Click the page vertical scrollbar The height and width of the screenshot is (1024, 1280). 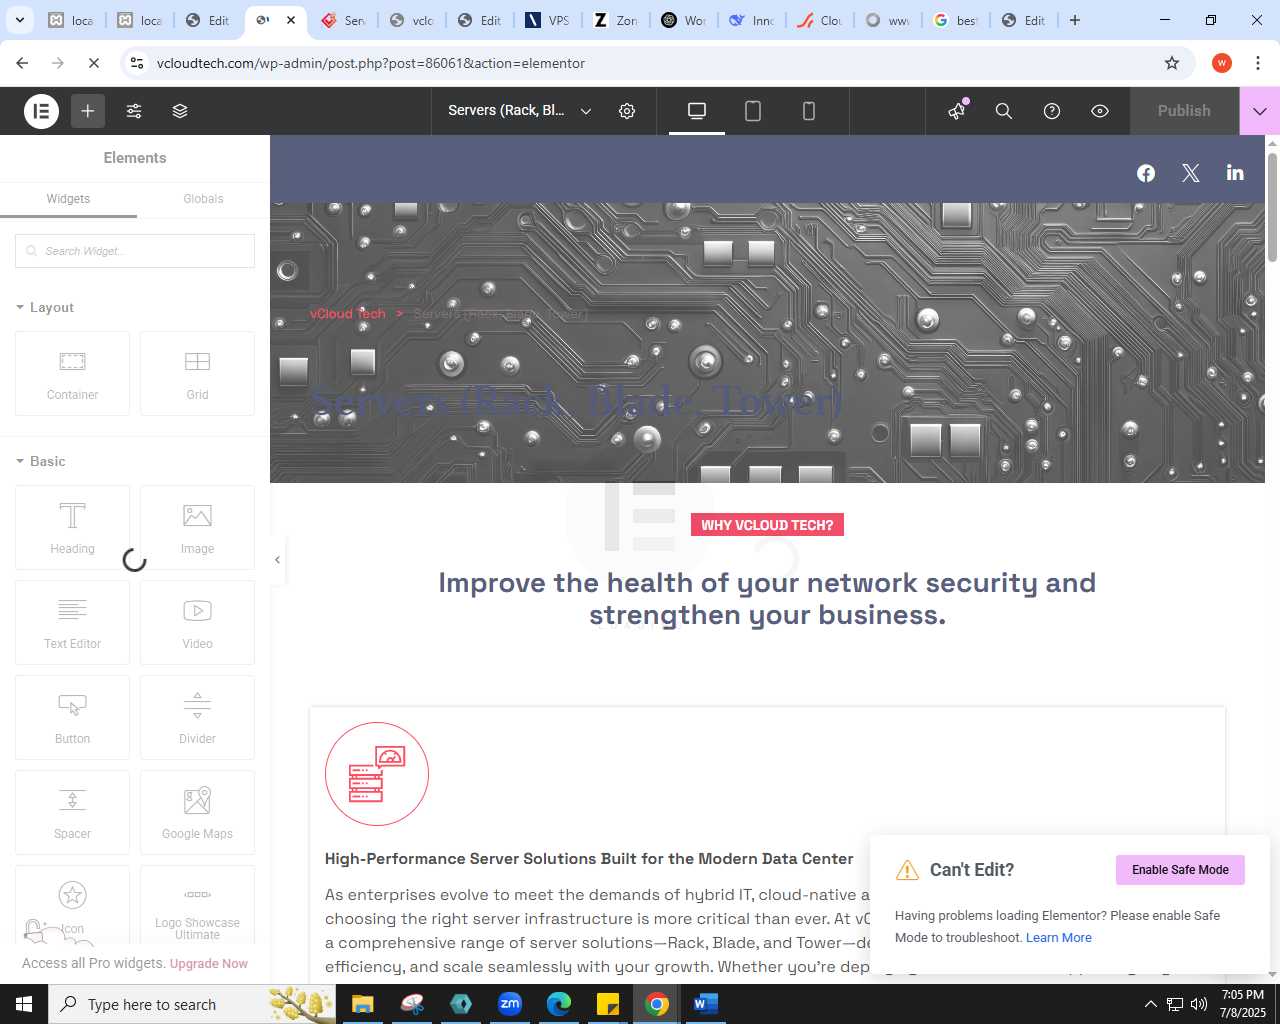point(1272,208)
